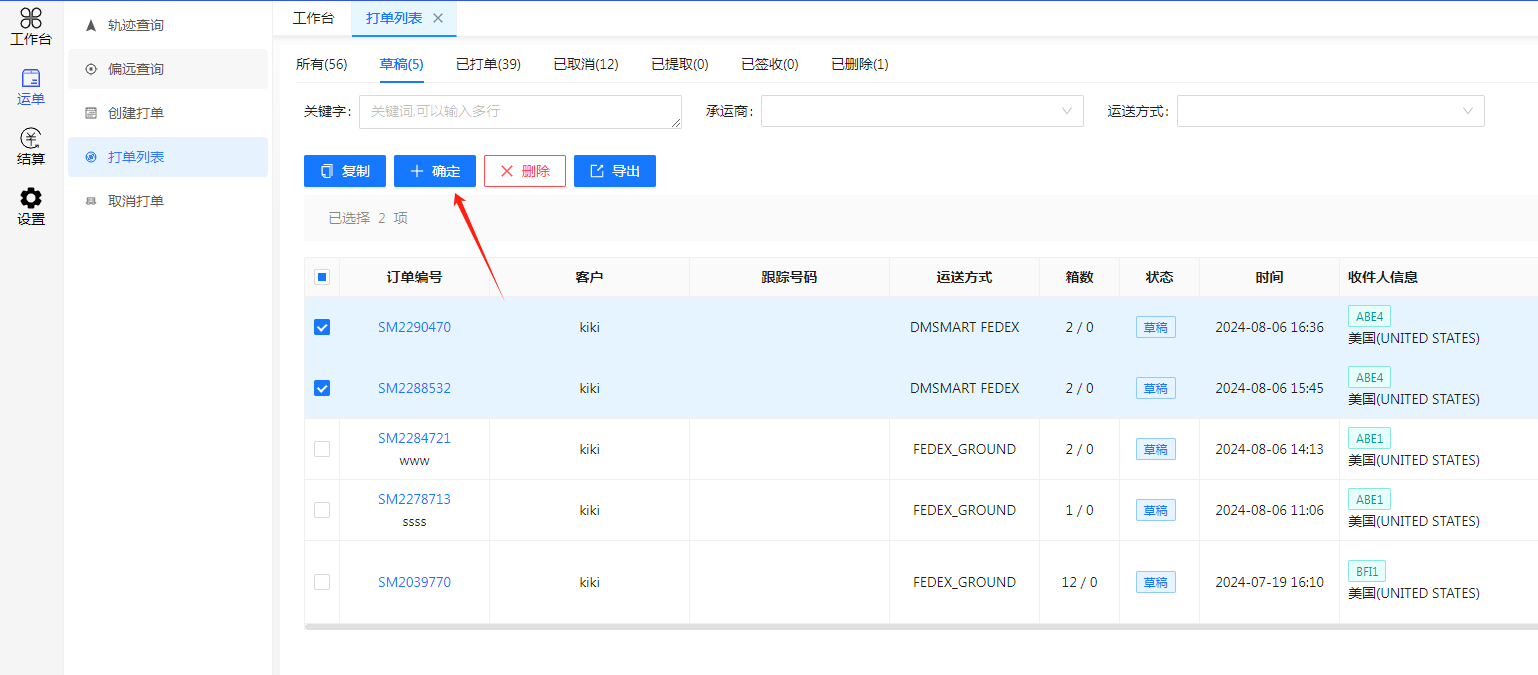
Task: Click the www note under SM2284721
Action: click(414, 460)
